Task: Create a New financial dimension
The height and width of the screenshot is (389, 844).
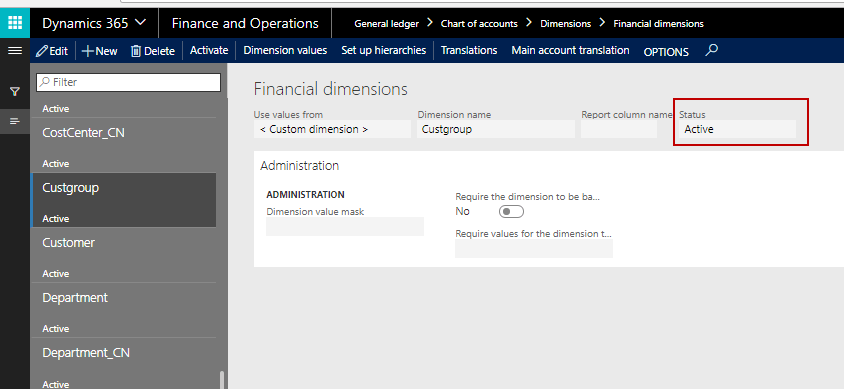Action: coord(100,51)
